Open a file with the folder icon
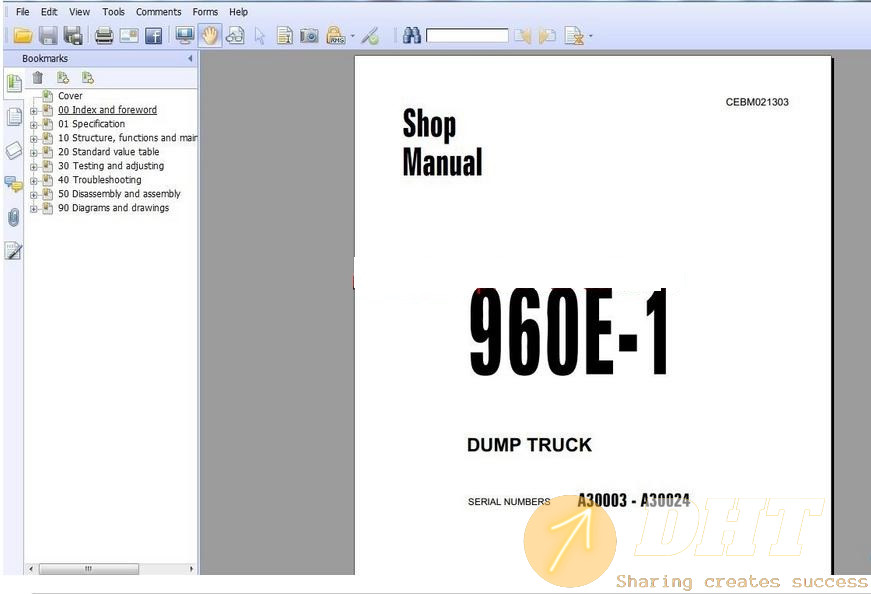This screenshot has height=594, width=871. [x=23, y=36]
